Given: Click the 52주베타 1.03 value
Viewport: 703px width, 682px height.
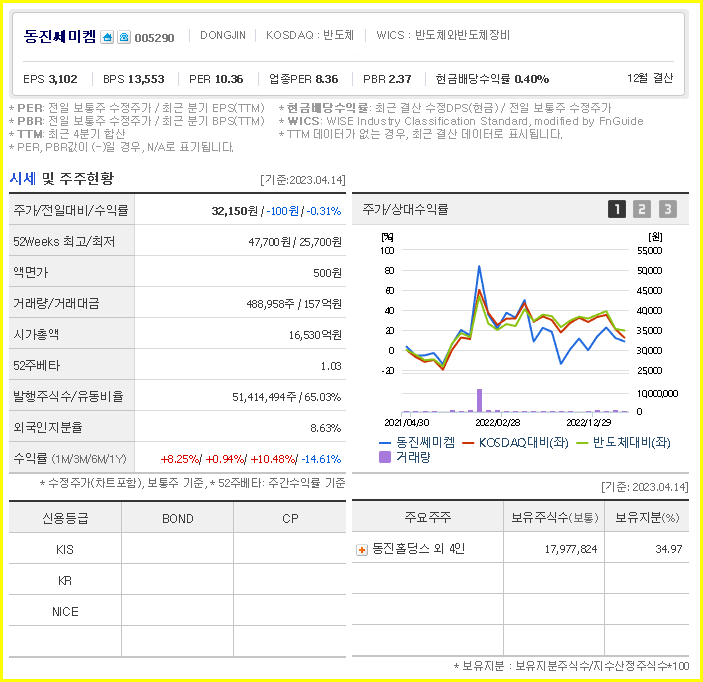Looking at the screenshot, I should point(330,366).
